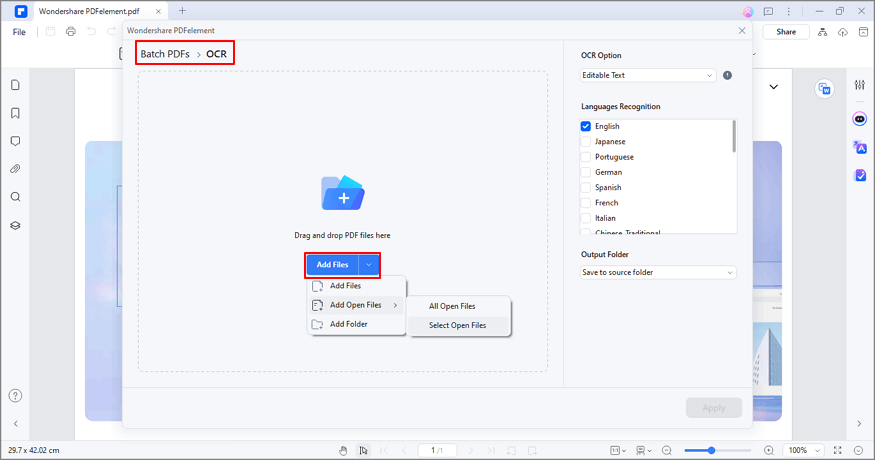This screenshot has width=875, height=460.
Task: Check the French language checkbox
Action: click(585, 203)
